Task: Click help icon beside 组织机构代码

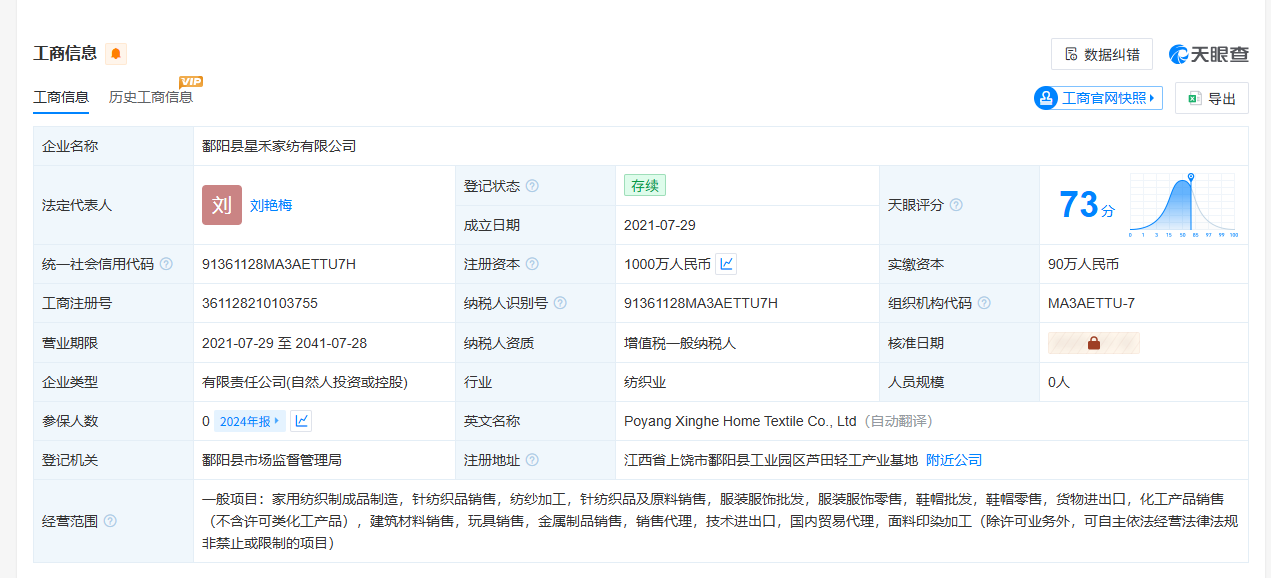Action: tap(984, 303)
